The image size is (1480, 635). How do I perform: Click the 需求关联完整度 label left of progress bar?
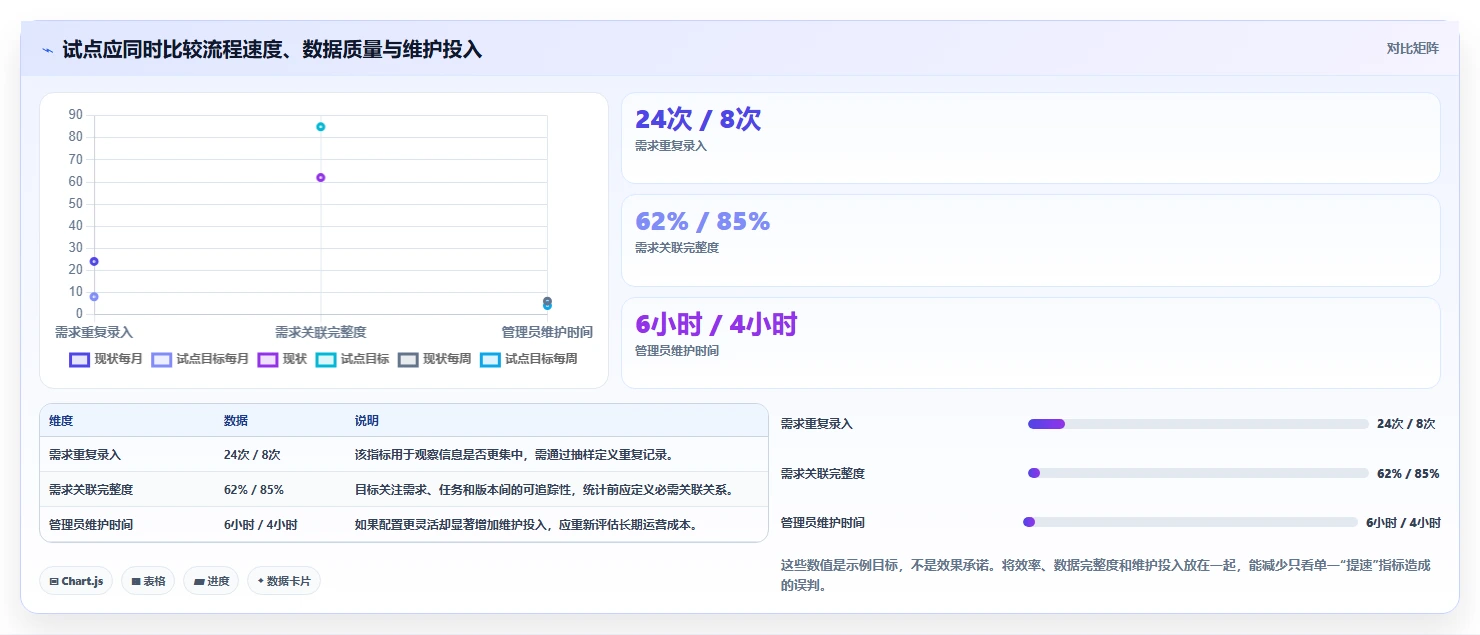tap(823, 473)
